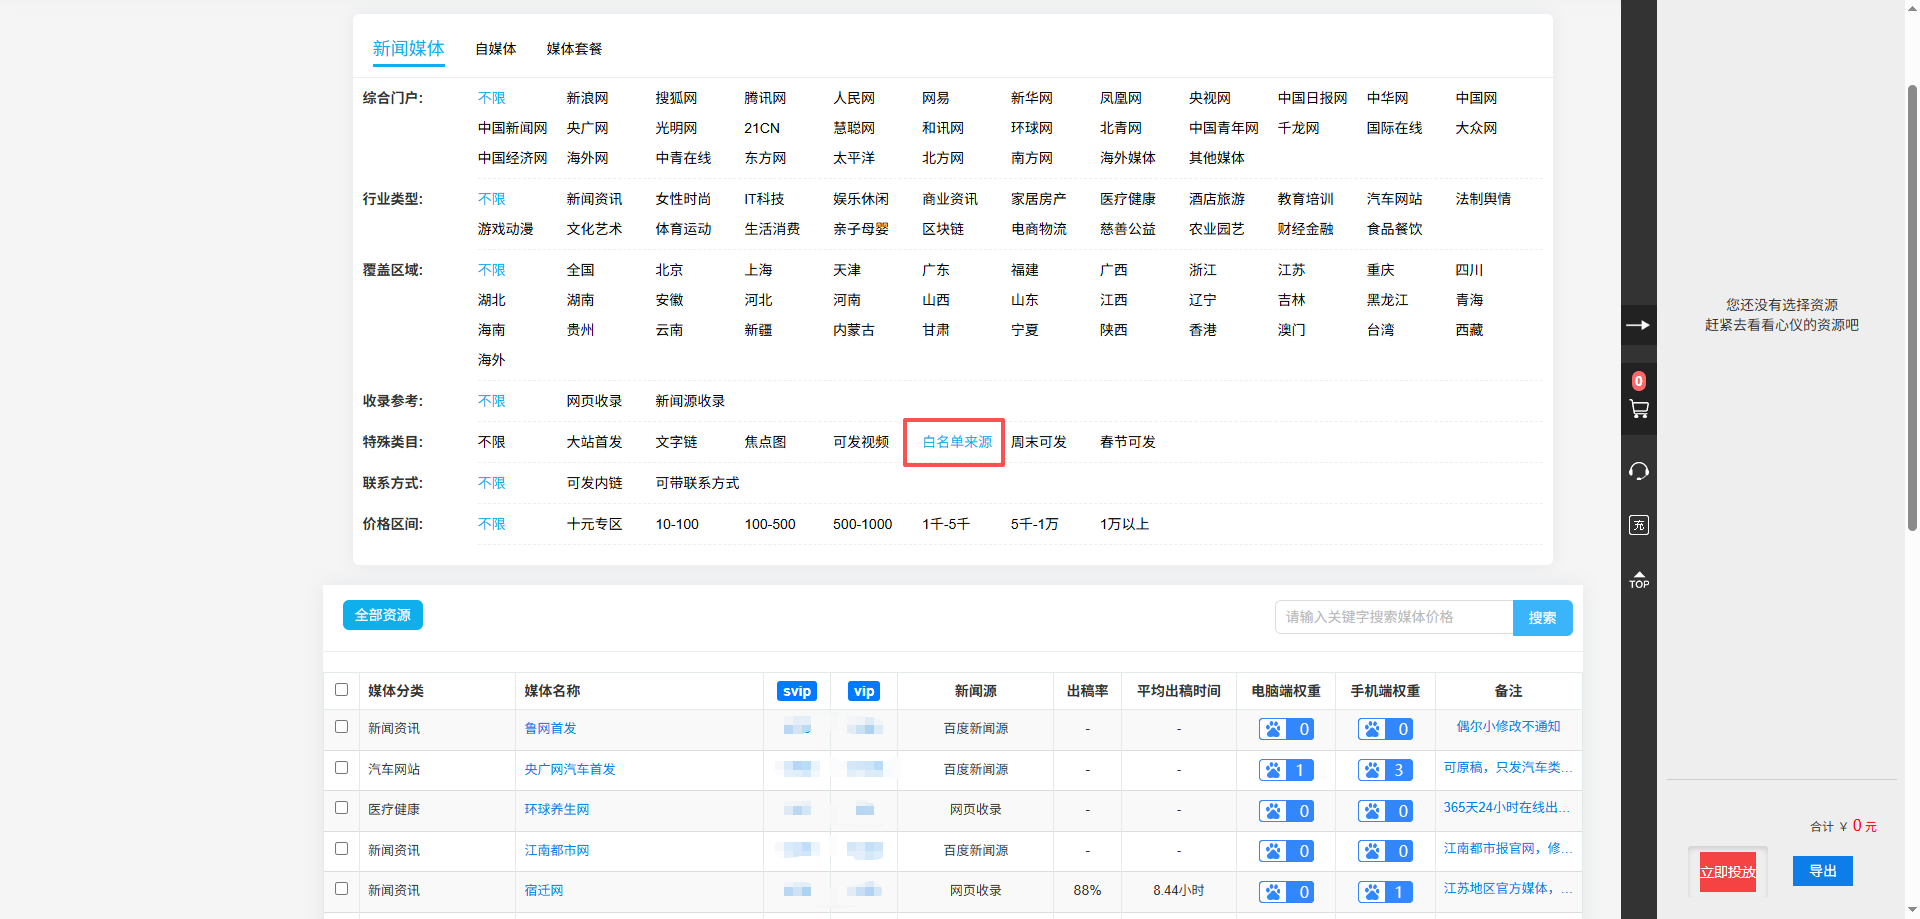Click the vip badge column header
The width and height of the screenshot is (1920, 919).
point(864,691)
